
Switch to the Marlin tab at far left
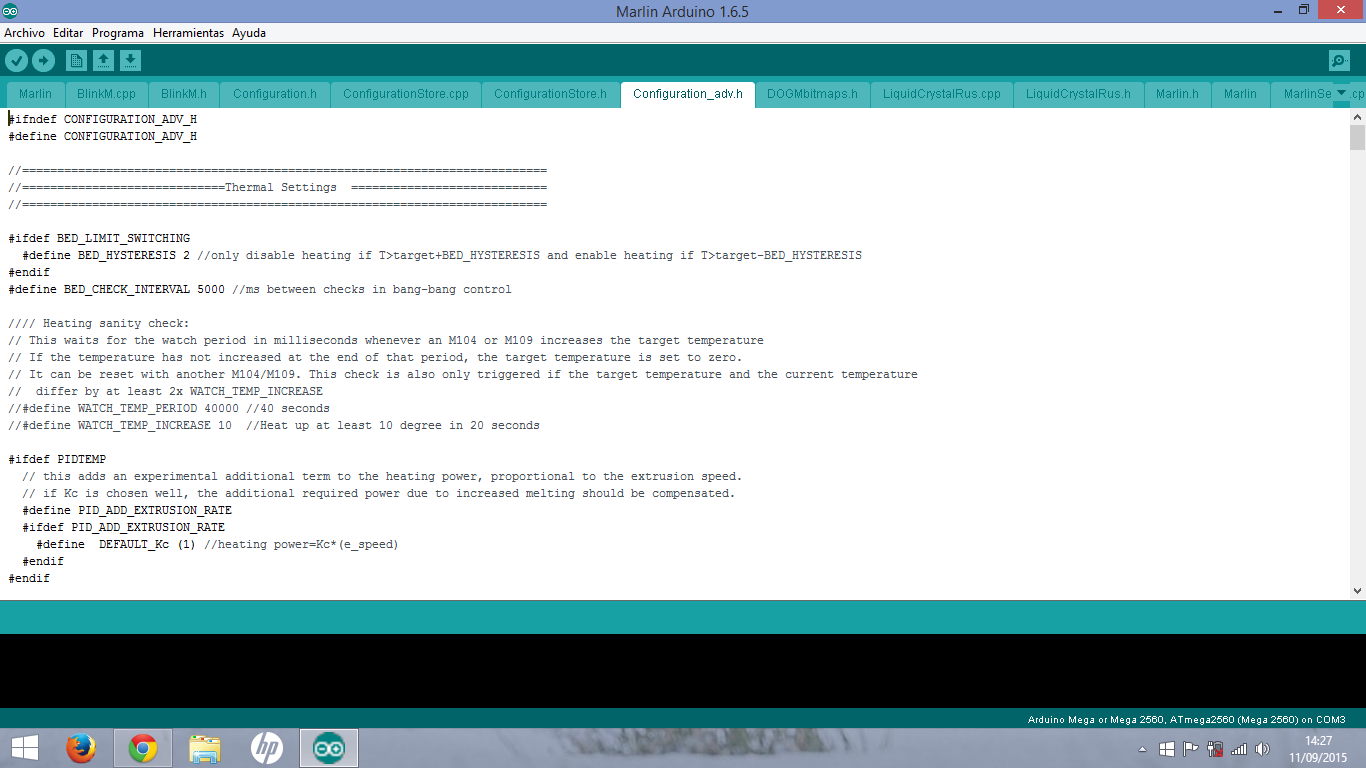point(35,94)
